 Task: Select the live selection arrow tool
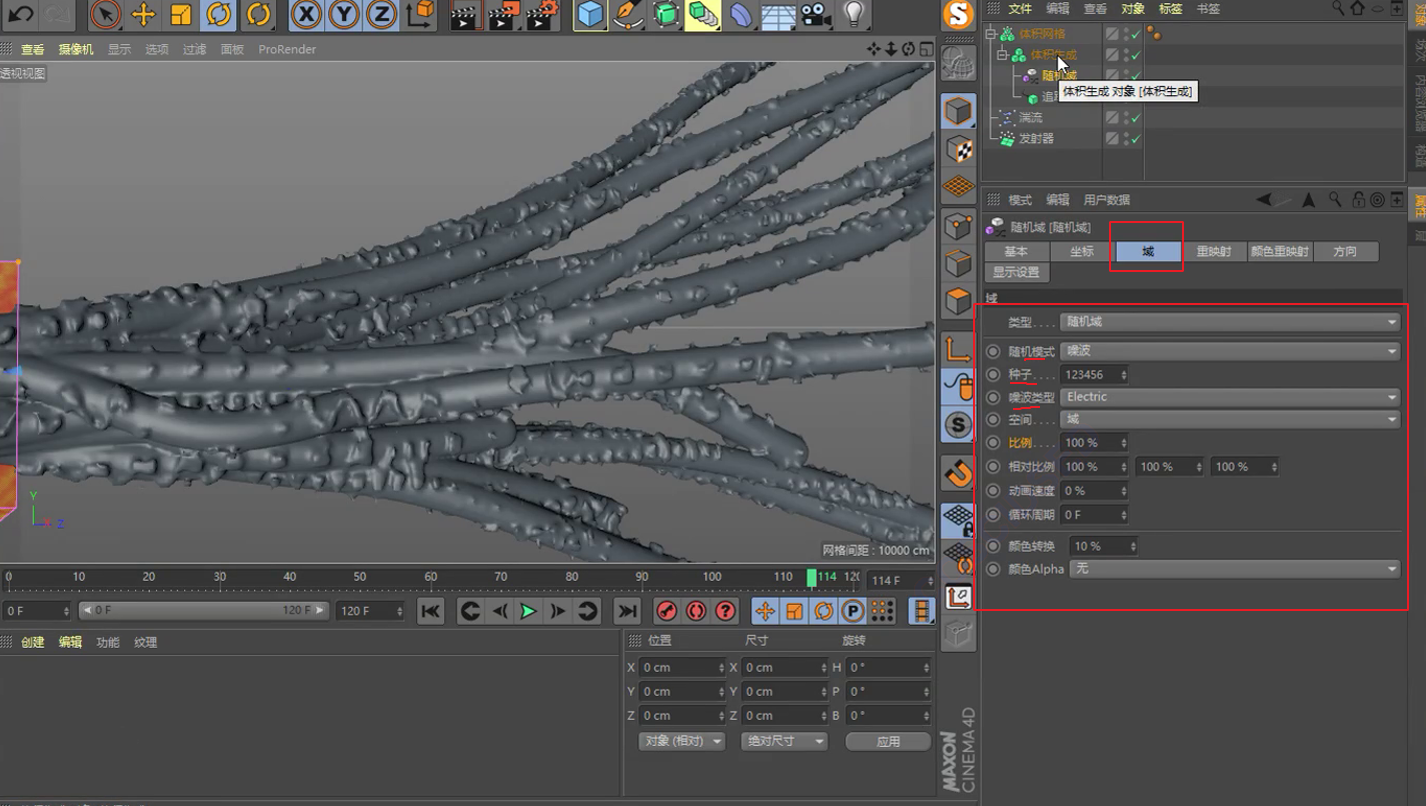(106, 14)
